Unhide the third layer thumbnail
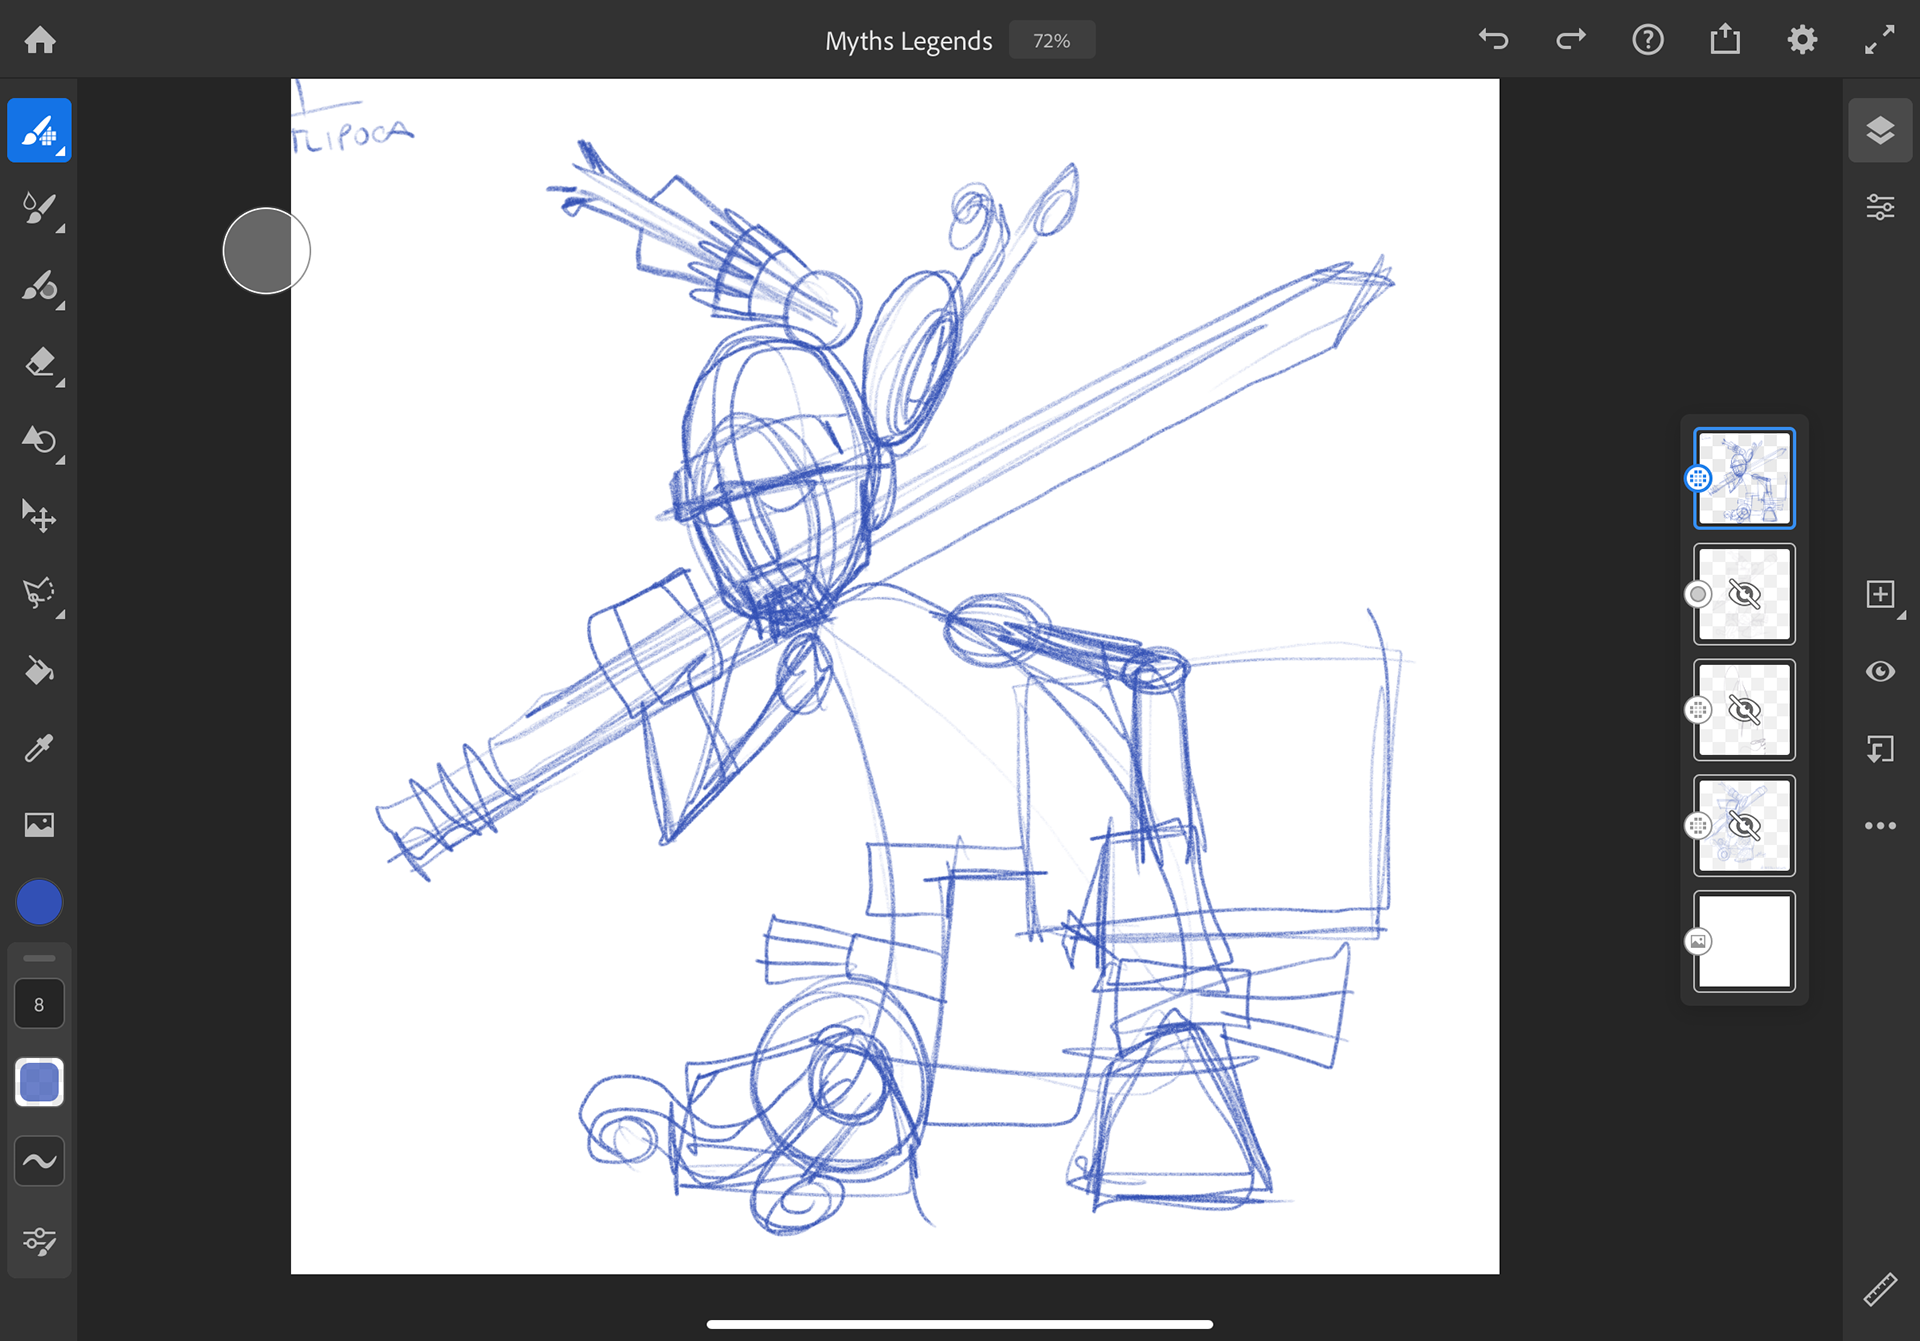The height and width of the screenshot is (1341, 1920). point(1744,710)
